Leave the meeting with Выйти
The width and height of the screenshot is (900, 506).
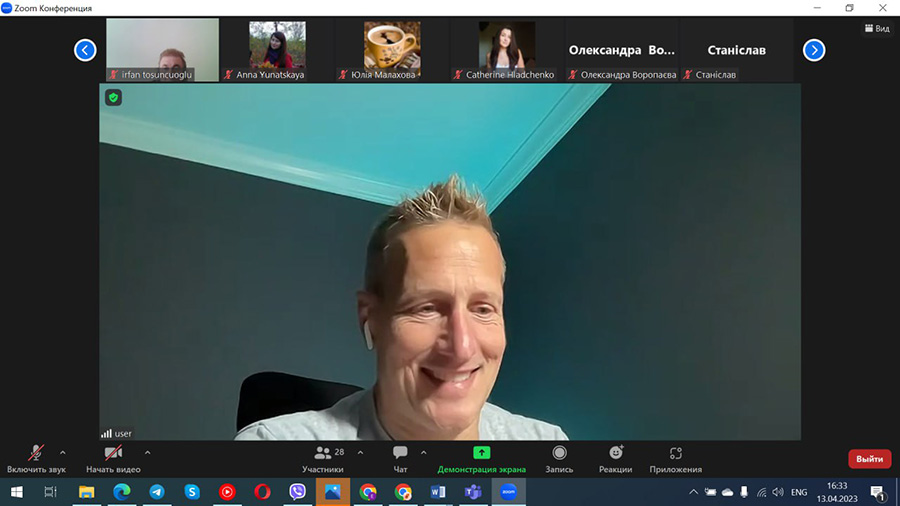pyautogui.click(x=870, y=459)
